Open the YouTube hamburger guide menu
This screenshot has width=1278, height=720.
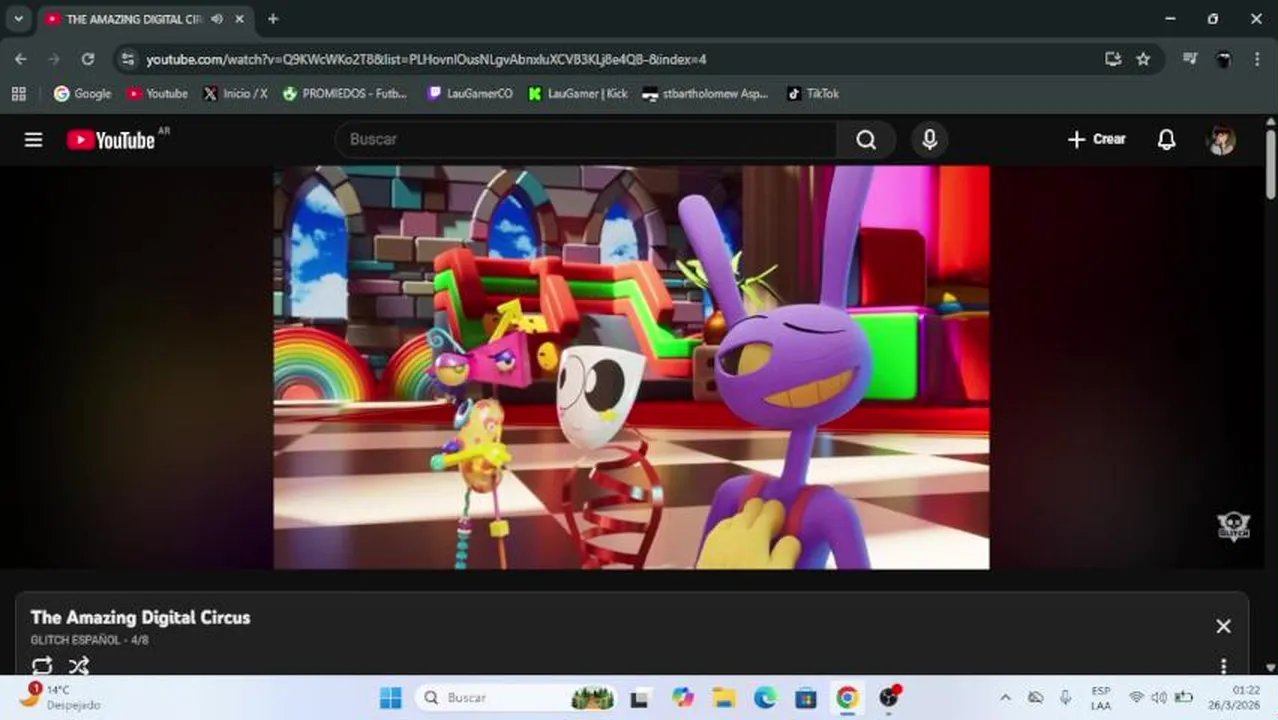pyautogui.click(x=33, y=140)
